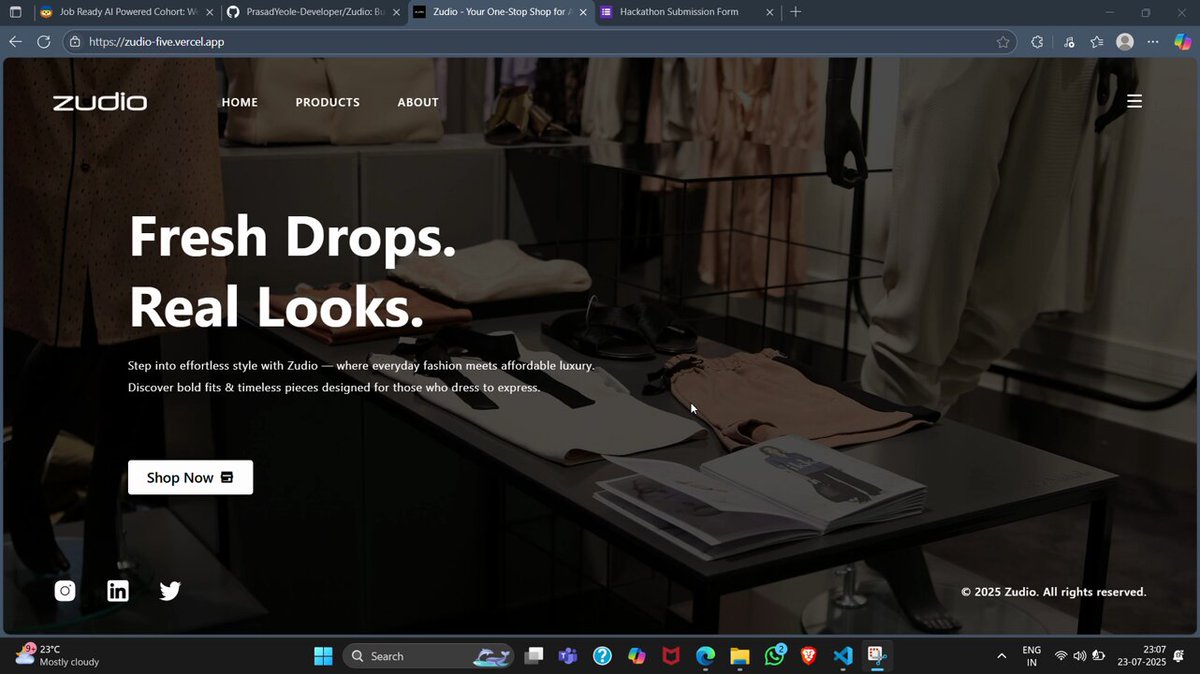Open browser extensions puzzle icon
This screenshot has width=1200, height=674.
(x=1037, y=42)
